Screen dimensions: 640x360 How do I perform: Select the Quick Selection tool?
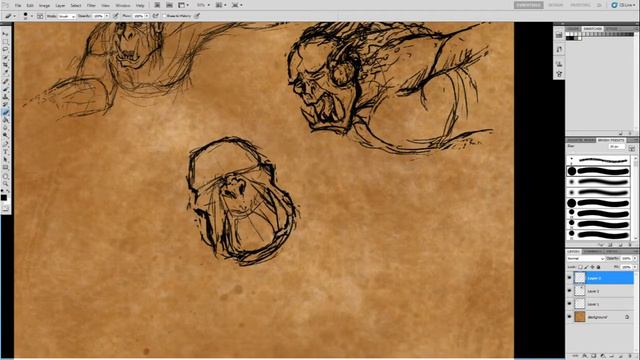click(6, 57)
